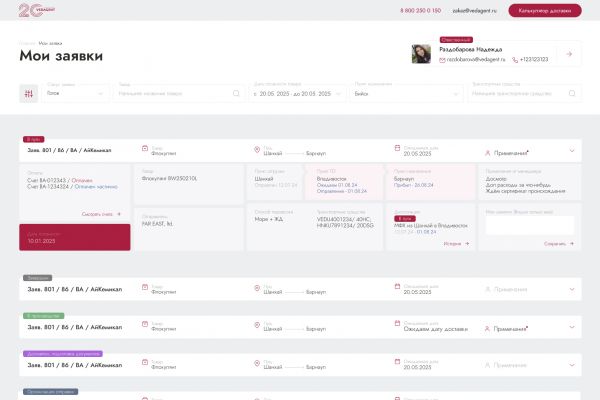Click phone icon beside +123123123
The width and height of the screenshot is (600, 400).
[x=515, y=60]
